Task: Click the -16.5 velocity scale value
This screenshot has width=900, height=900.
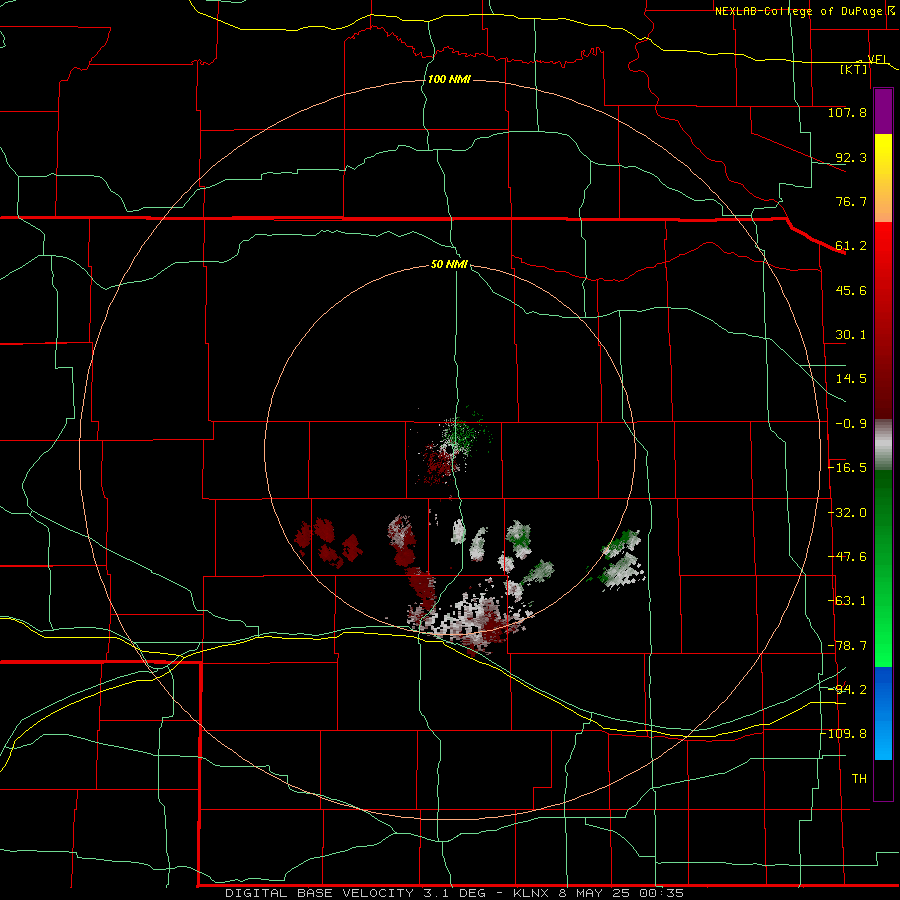Action: click(x=847, y=468)
